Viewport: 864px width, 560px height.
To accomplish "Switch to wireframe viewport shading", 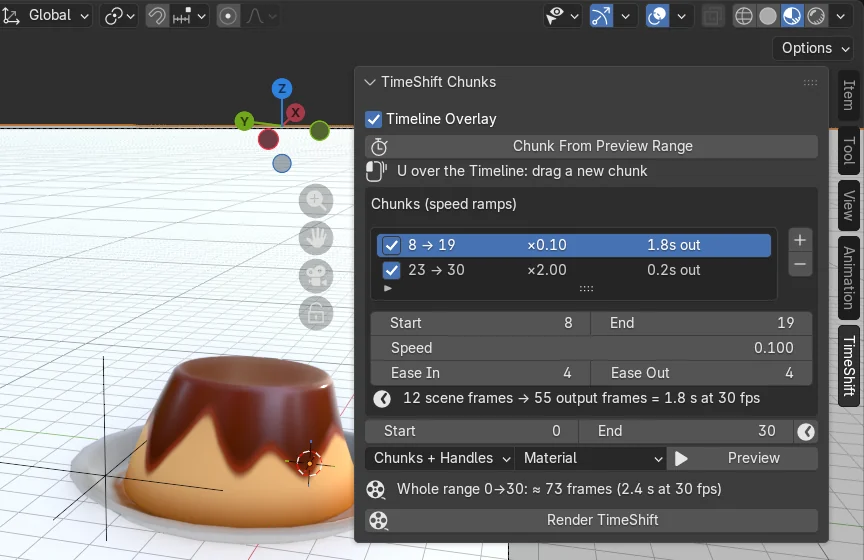I will point(744,15).
